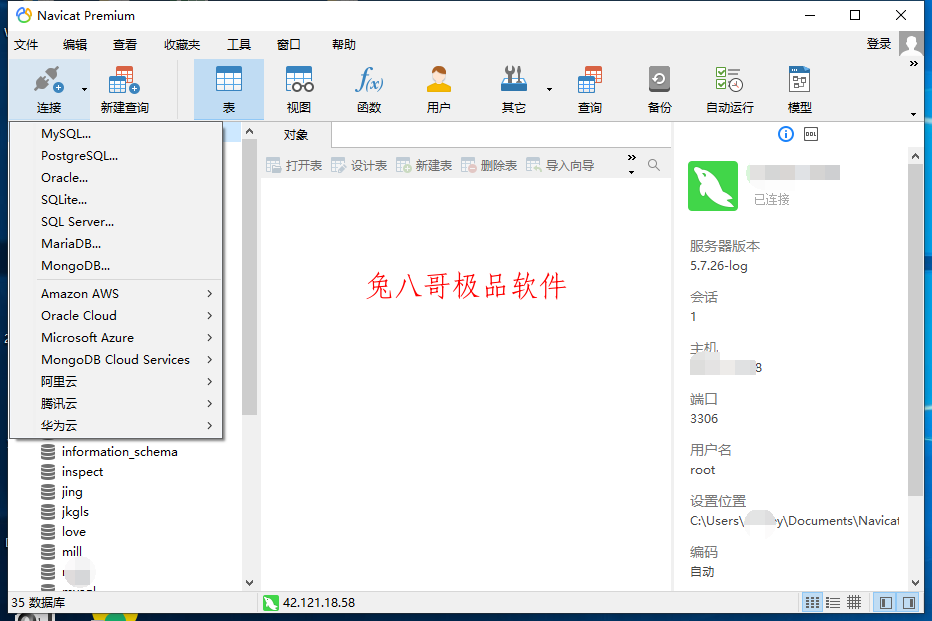This screenshot has height=621, width=932.
Task: Click the search magnifier in object toolbar
Action: (654, 165)
